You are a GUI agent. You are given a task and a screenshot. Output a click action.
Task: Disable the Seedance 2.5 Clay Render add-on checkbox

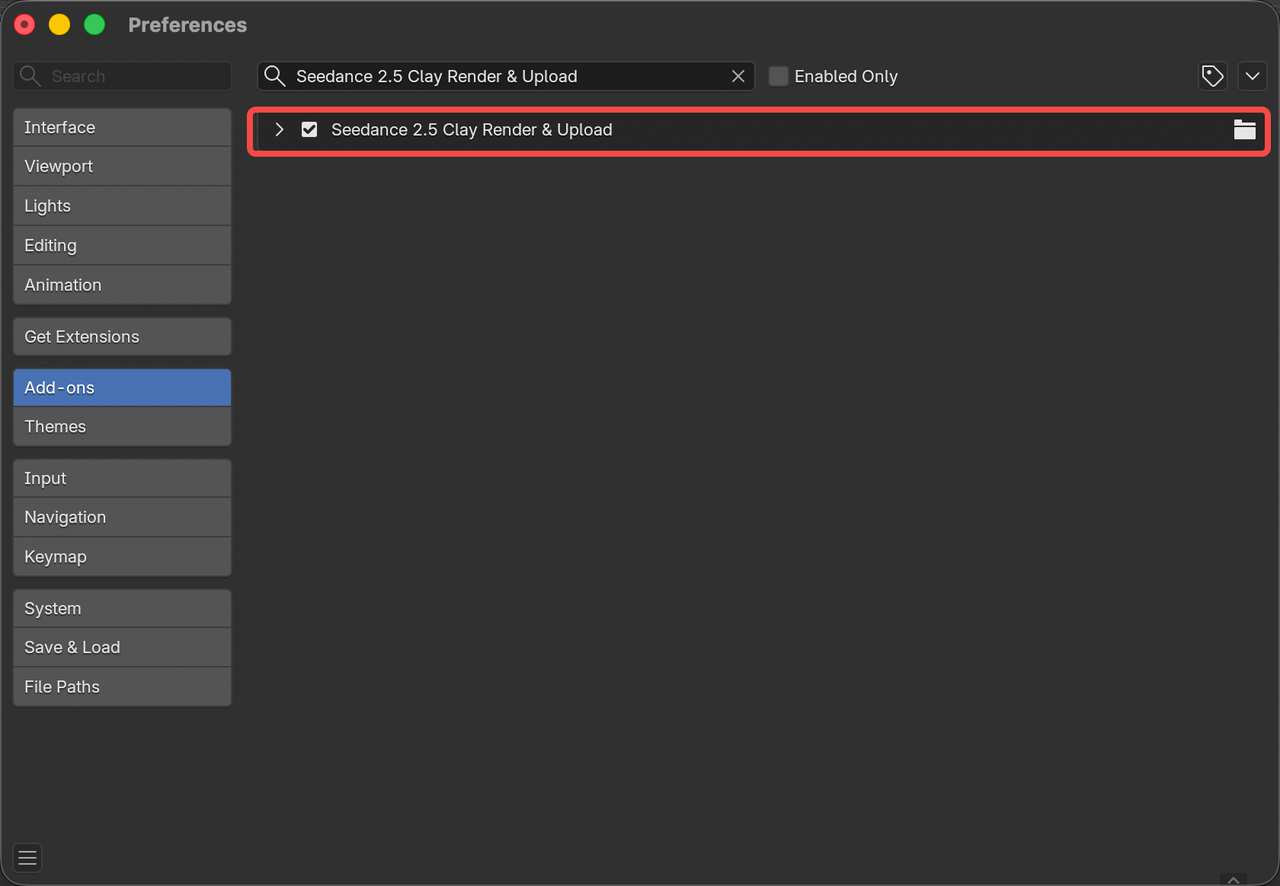(x=309, y=129)
